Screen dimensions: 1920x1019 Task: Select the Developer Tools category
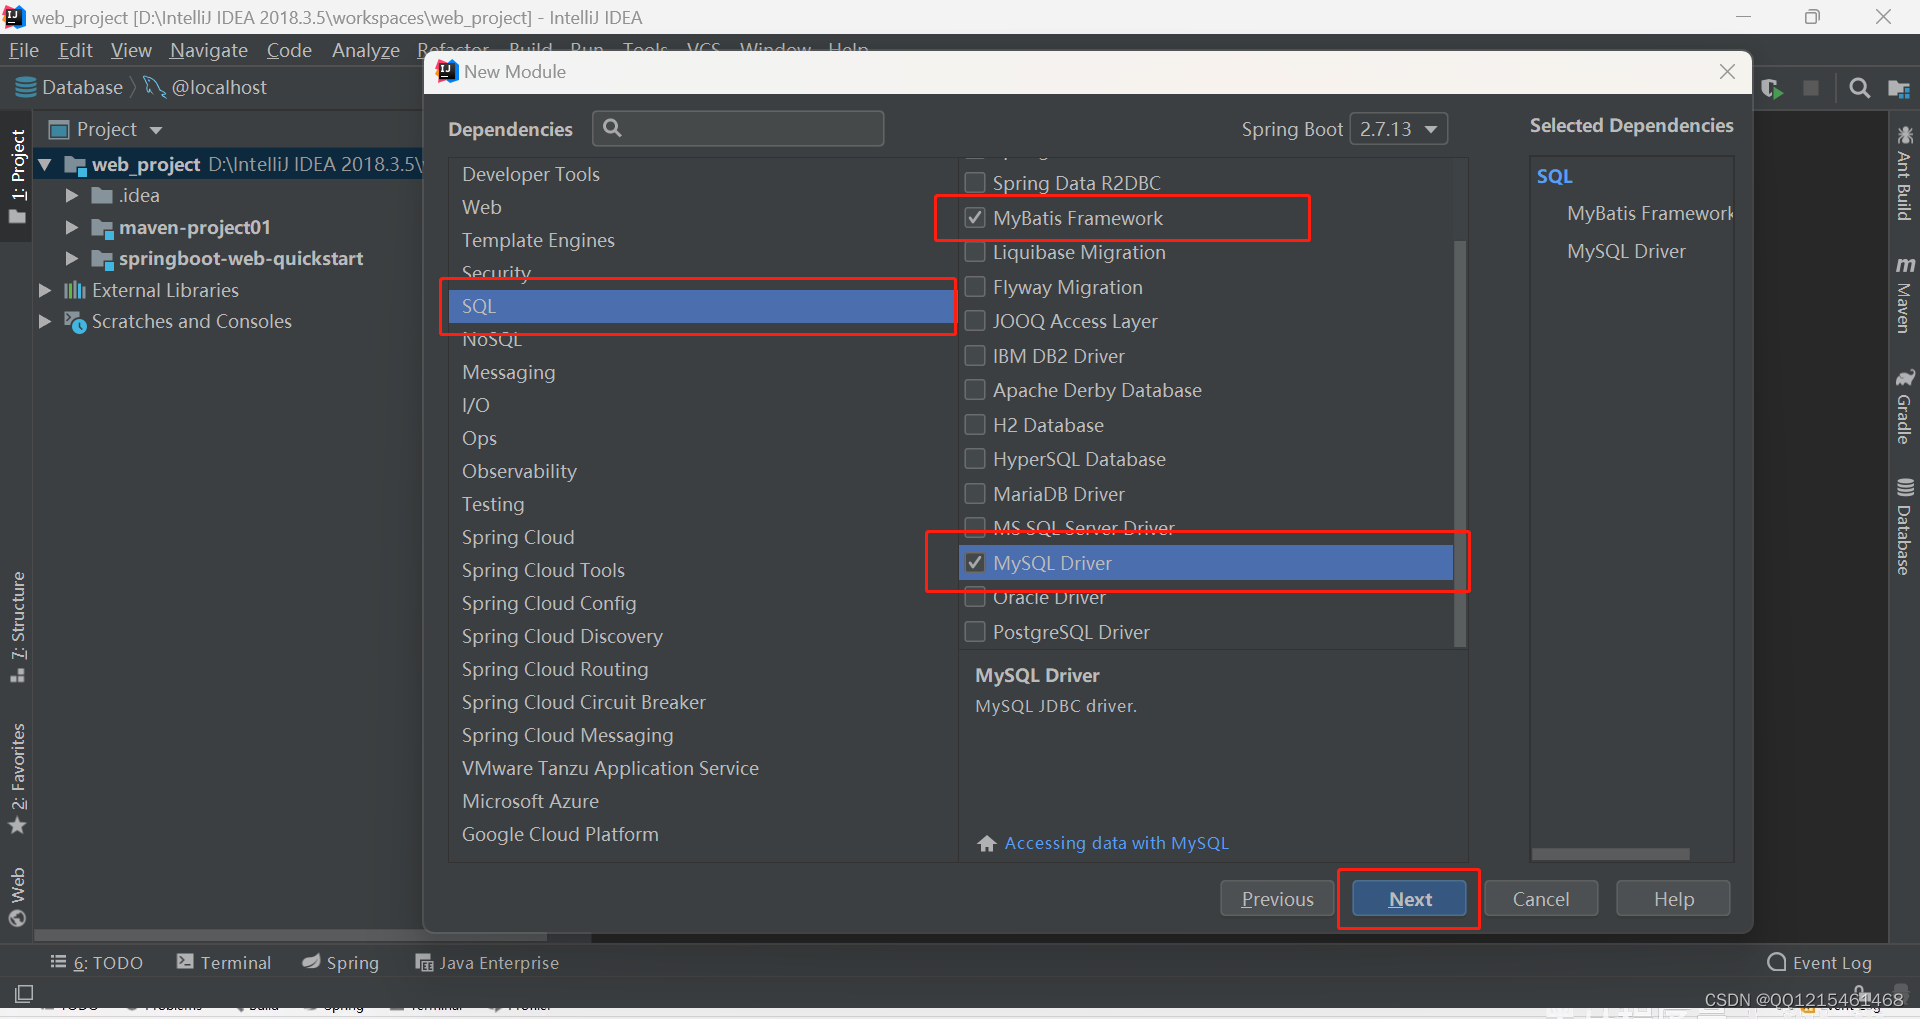coord(703,174)
